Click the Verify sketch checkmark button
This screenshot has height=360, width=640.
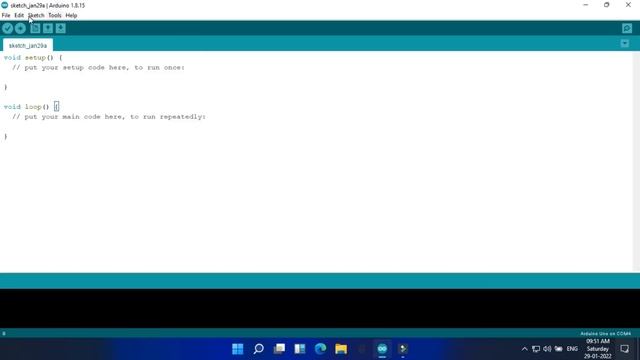tap(7, 28)
